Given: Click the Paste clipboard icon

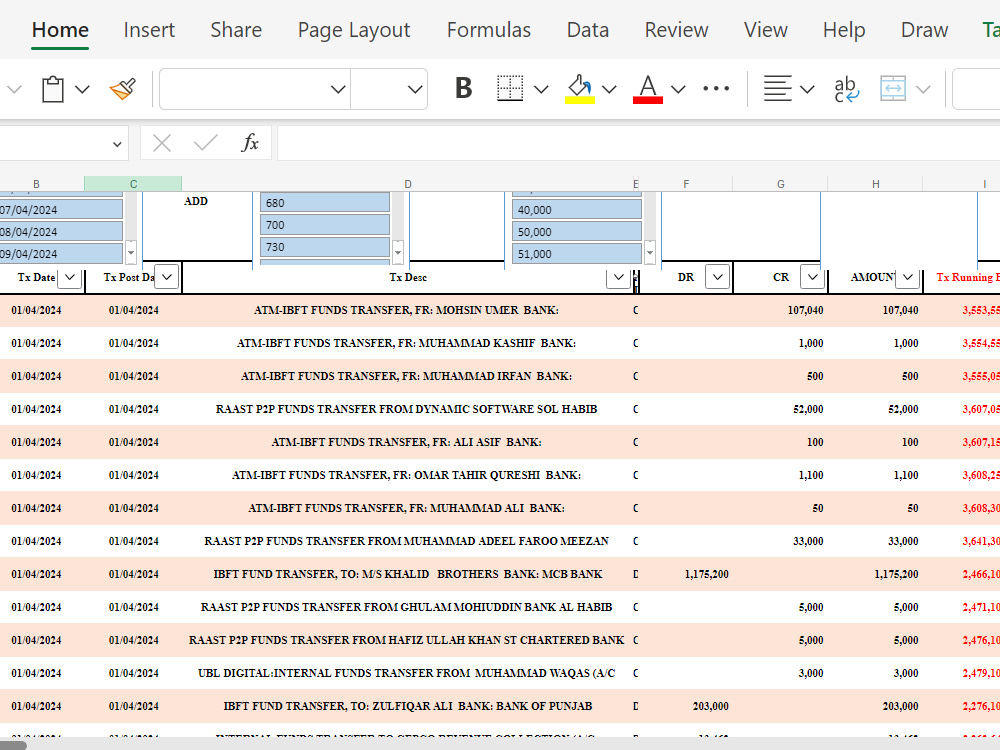Looking at the screenshot, I should pos(53,89).
